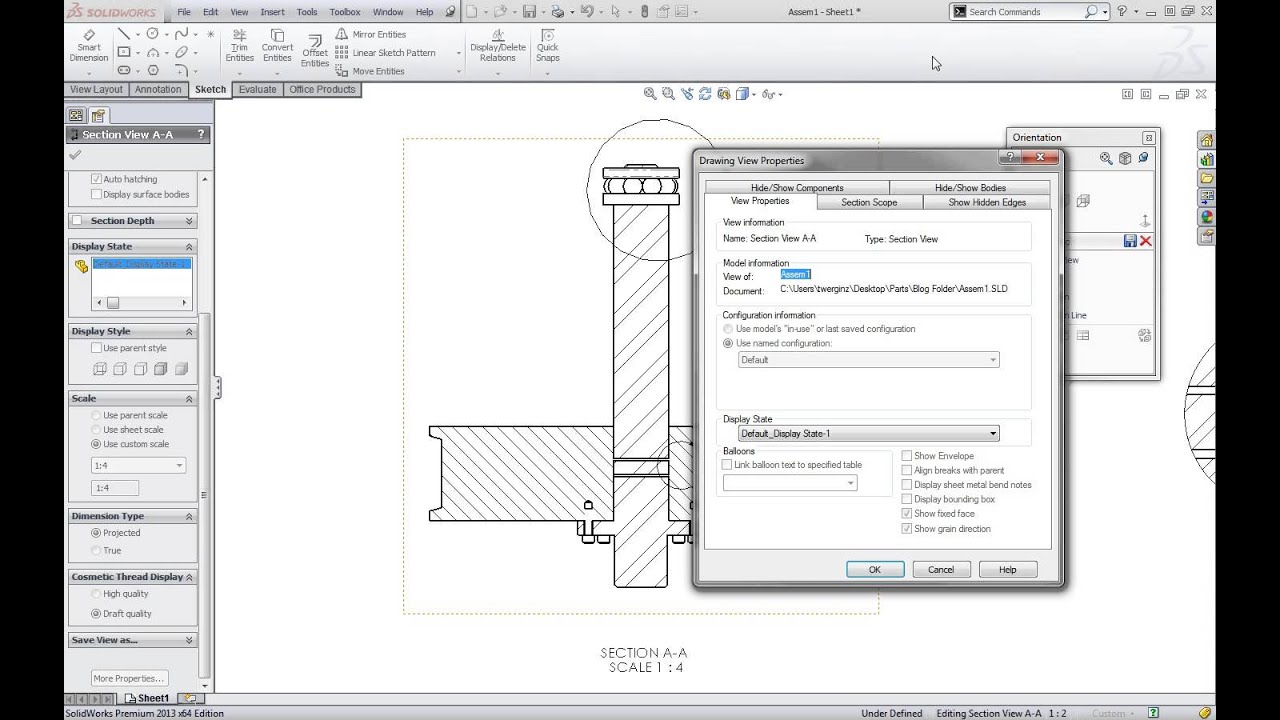Select the Spline sketch tool
The height and width of the screenshot is (720, 1280).
[x=181, y=34]
